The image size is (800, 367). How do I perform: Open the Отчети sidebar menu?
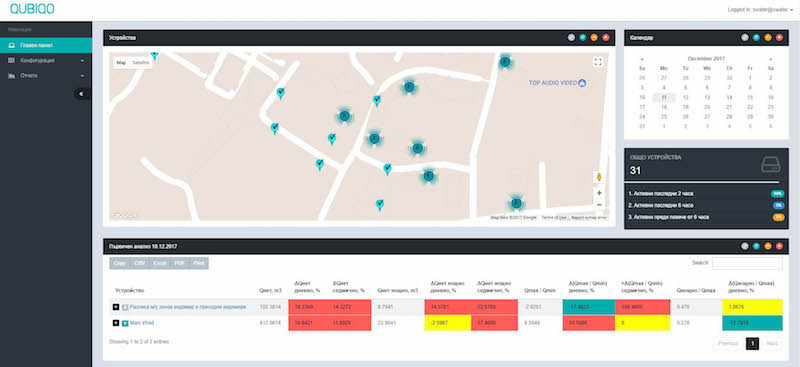click(46, 76)
